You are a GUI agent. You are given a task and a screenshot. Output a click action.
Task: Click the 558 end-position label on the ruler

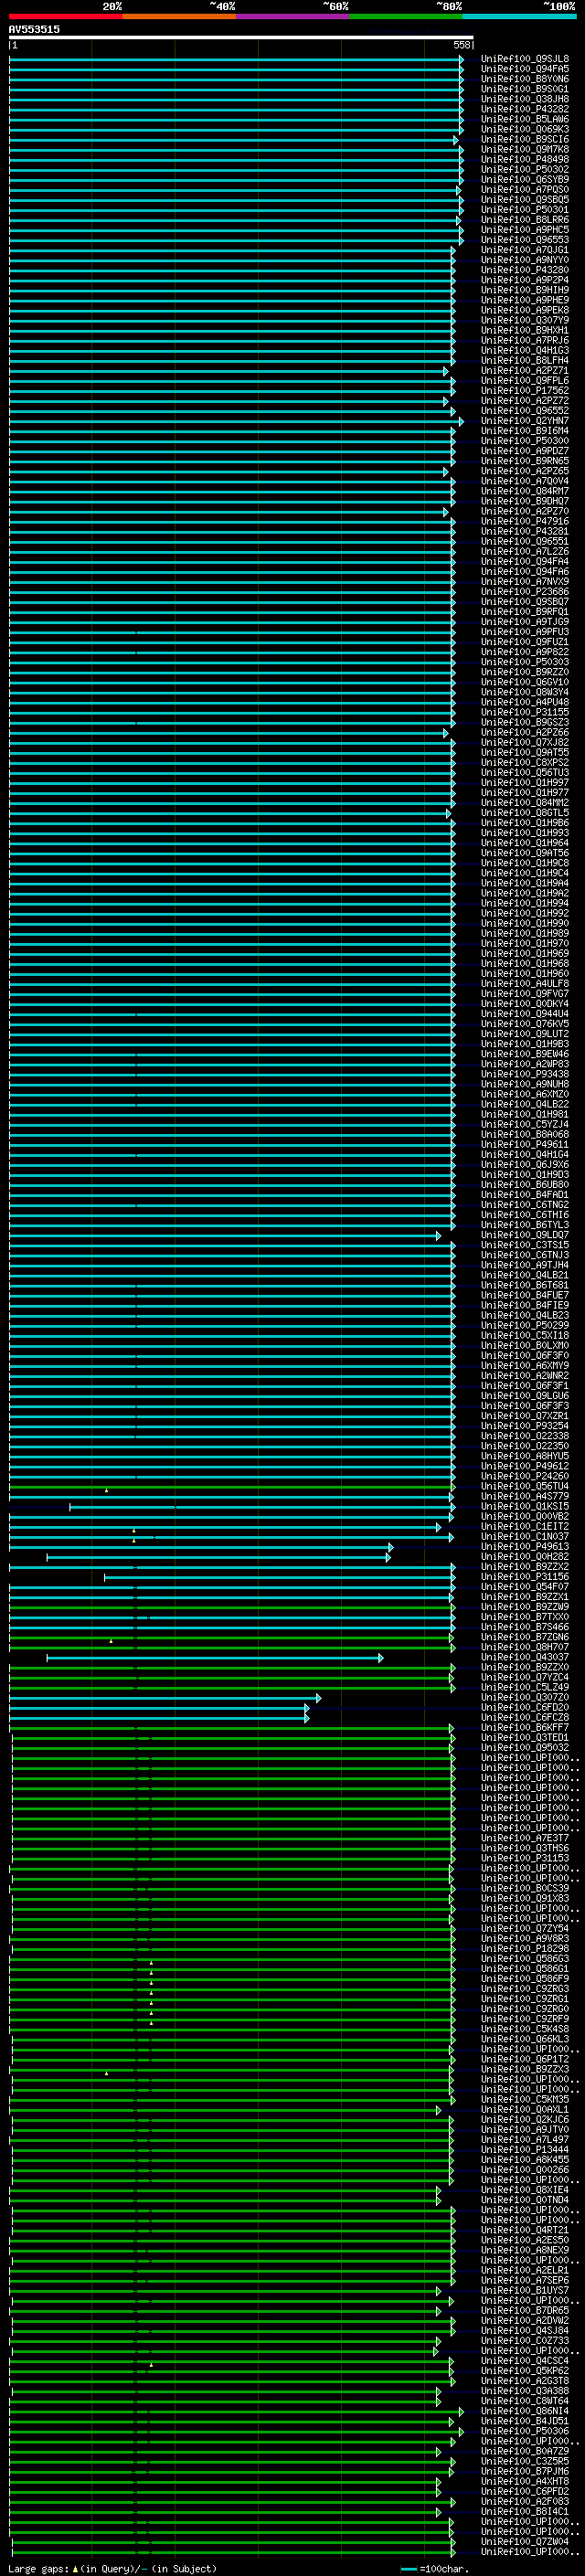pos(461,45)
